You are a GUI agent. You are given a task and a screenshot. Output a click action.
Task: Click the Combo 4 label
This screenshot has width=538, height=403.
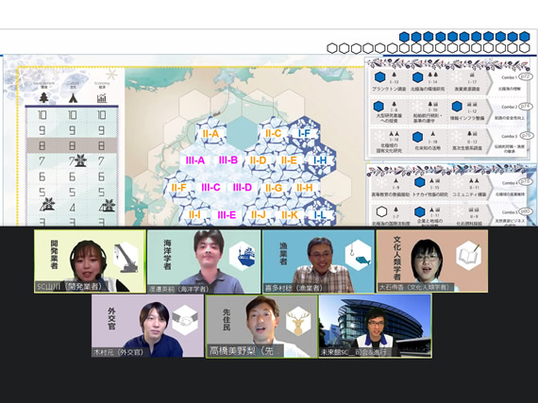(x=509, y=183)
